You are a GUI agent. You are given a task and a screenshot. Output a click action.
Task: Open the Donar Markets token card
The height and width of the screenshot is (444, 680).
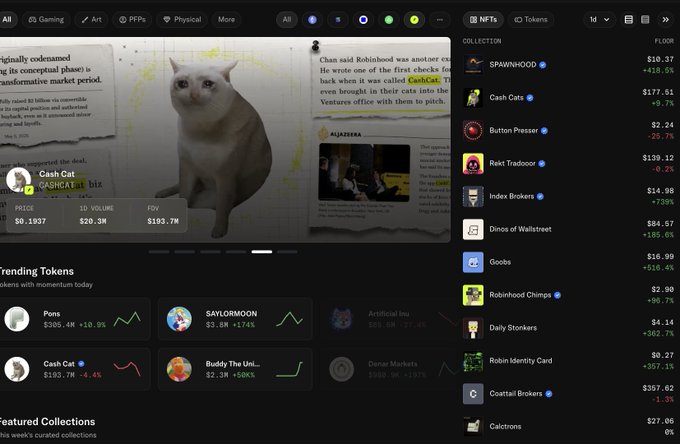[x=389, y=369]
